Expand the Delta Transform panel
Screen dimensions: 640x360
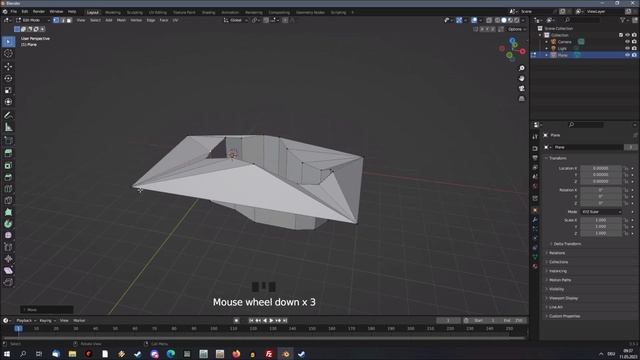(567, 244)
